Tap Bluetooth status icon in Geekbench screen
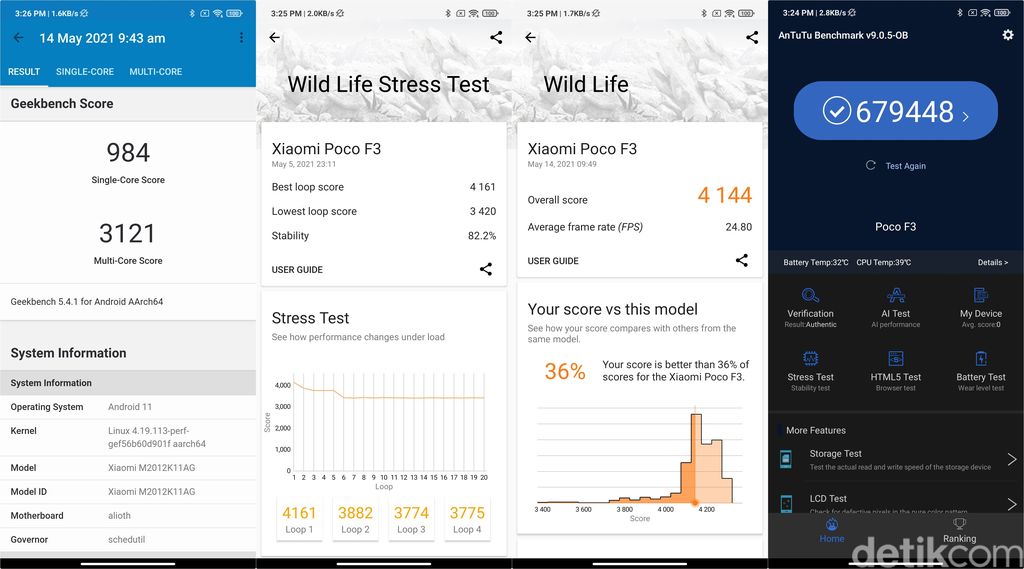The width and height of the screenshot is (1024, 569). point(192,13)
